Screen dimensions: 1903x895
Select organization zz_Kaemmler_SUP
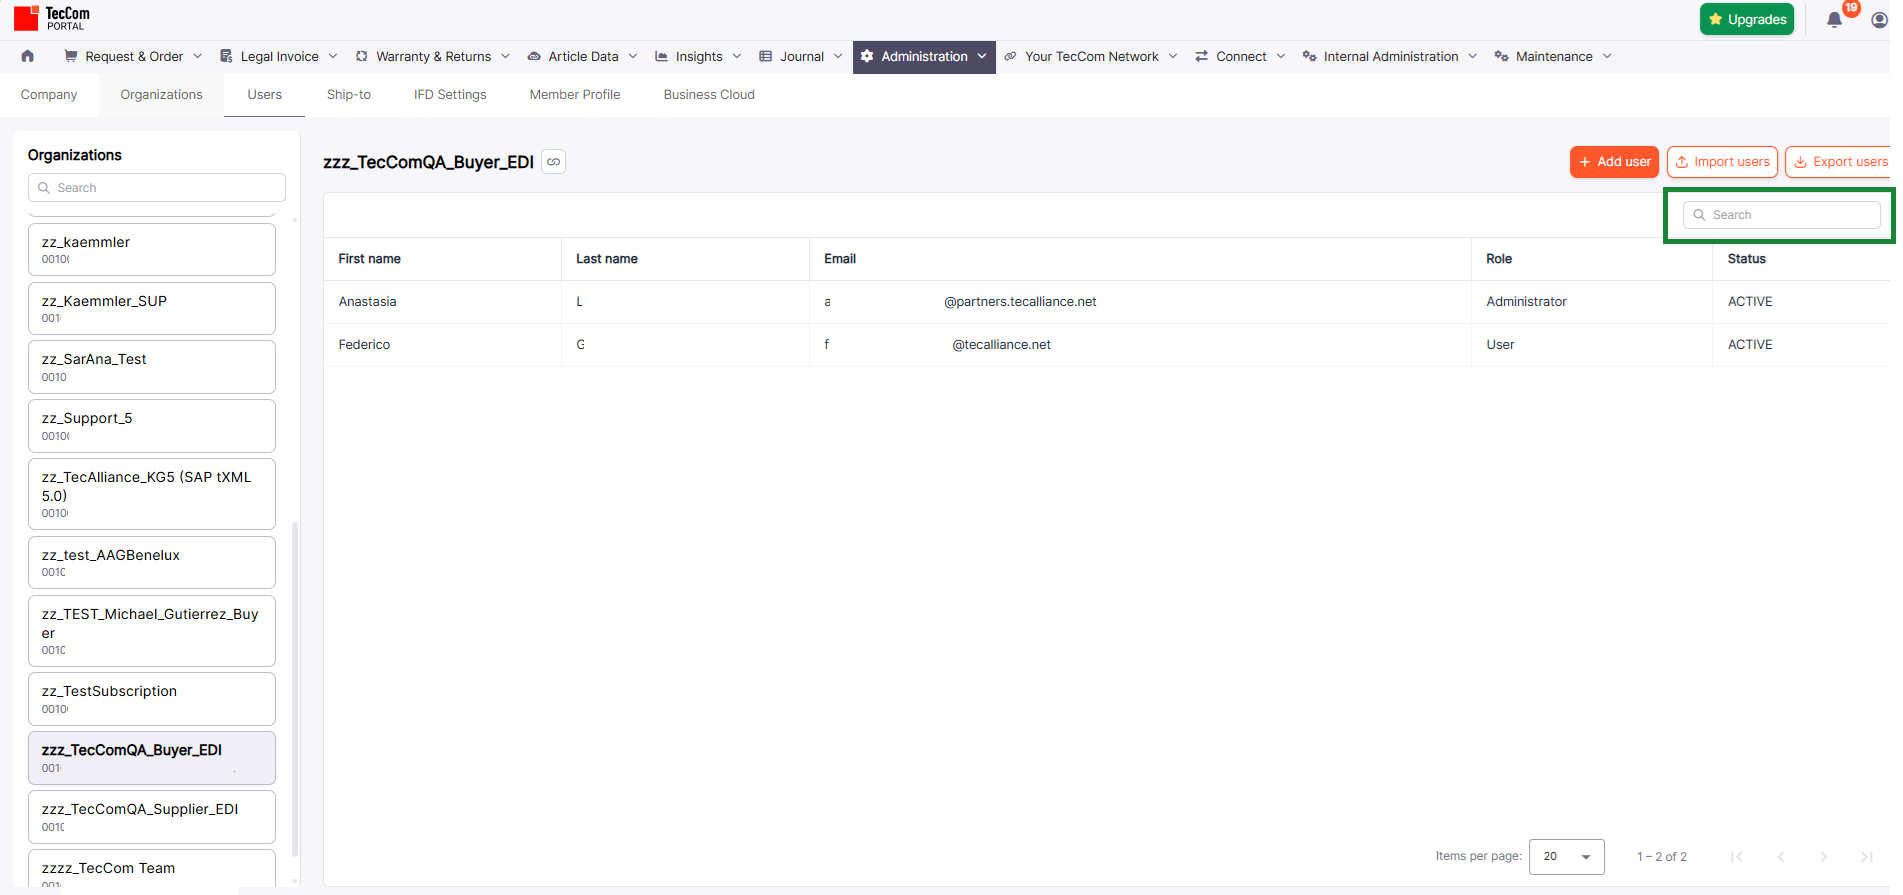pos(152,308)
